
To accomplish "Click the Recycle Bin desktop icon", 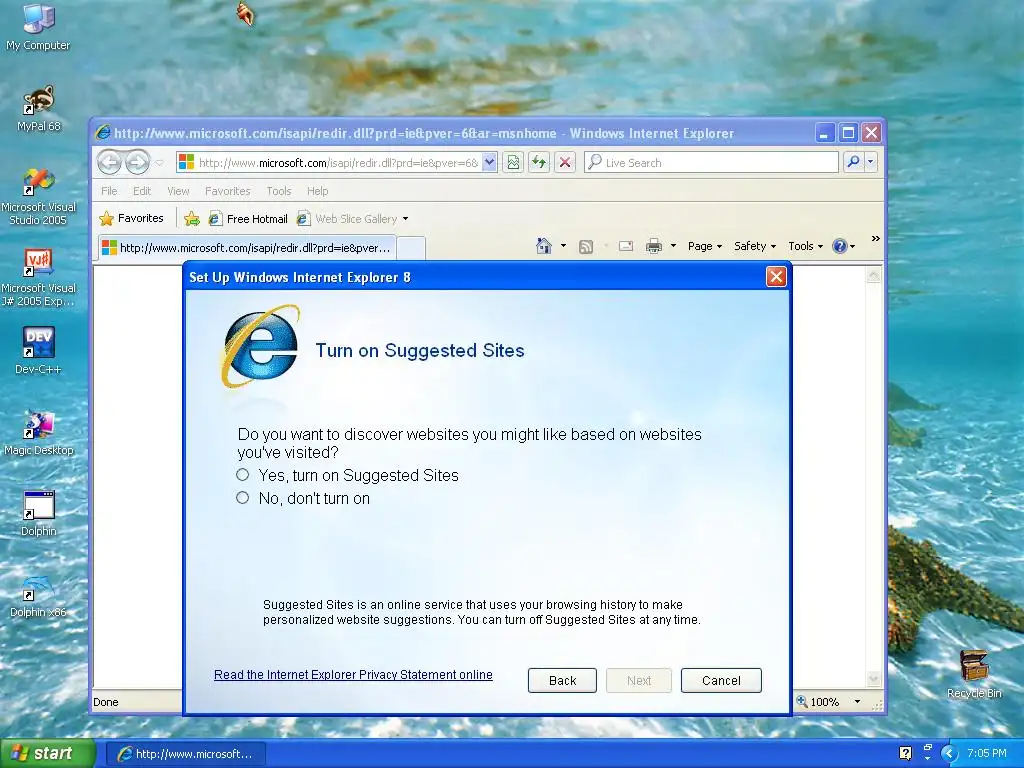I will [x=974, y=675].
